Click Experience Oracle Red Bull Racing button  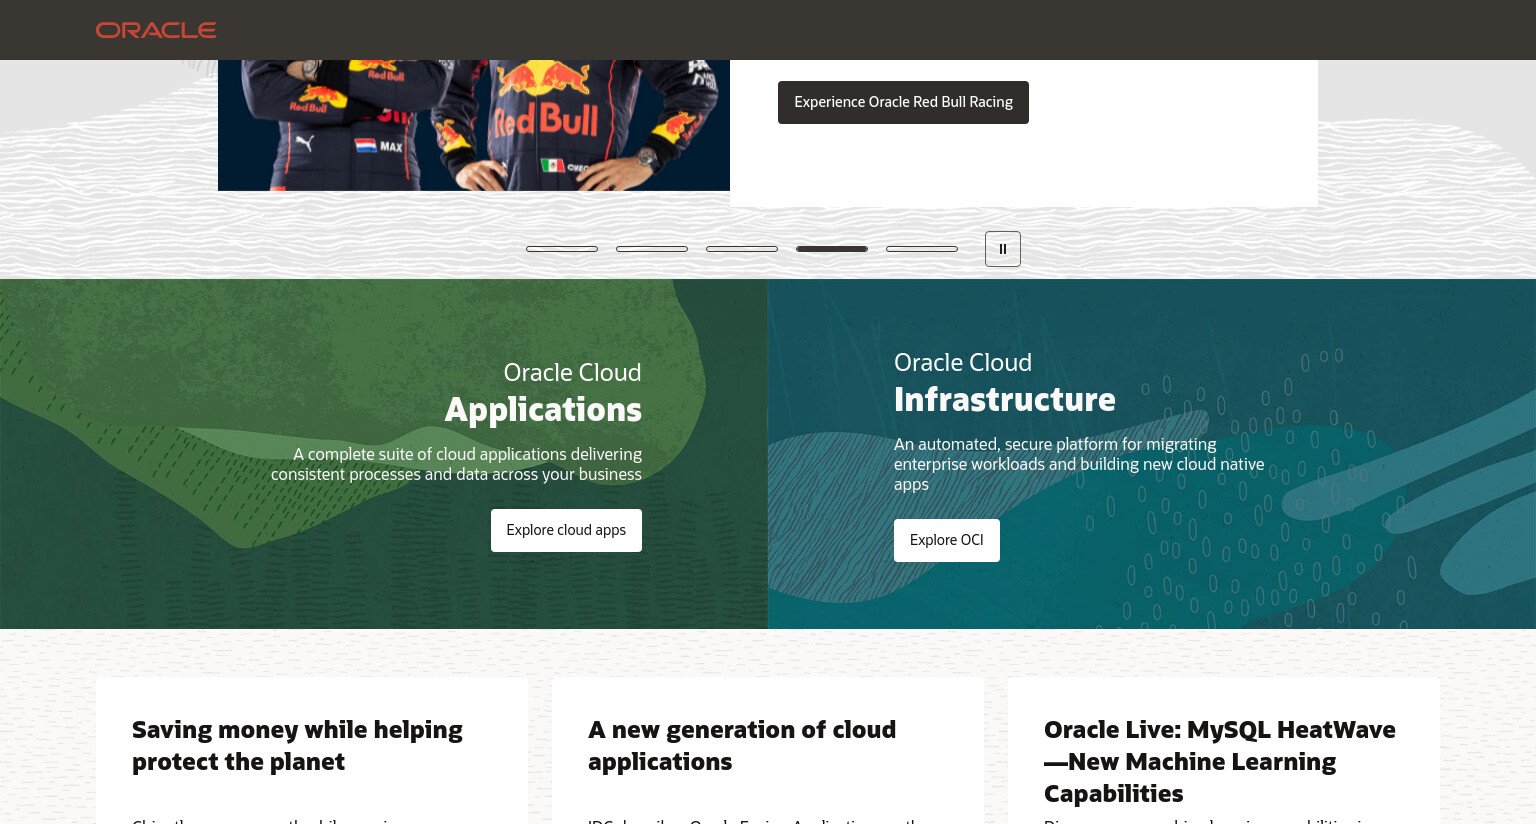(x=903, y=102)
